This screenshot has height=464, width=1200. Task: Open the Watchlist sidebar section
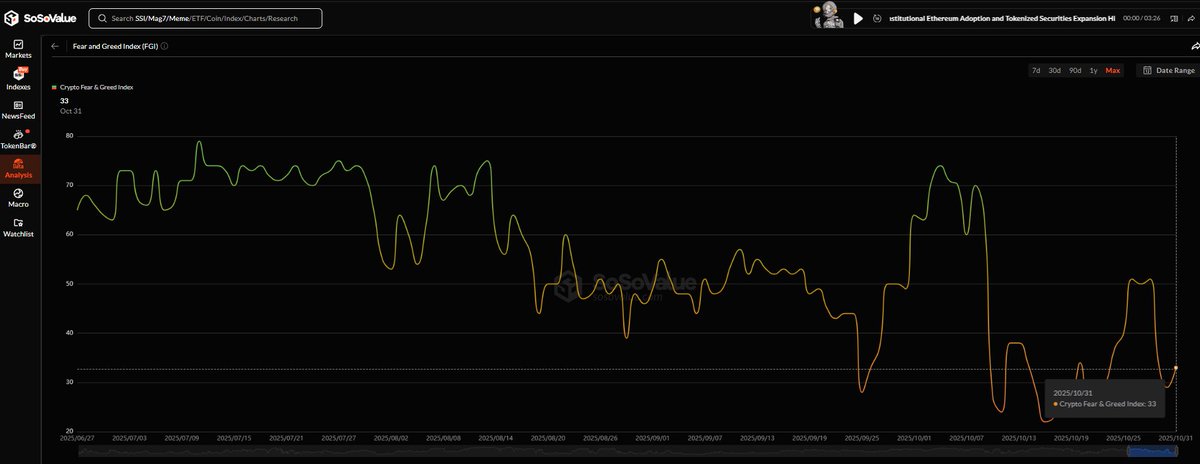[x=19, y=228]
